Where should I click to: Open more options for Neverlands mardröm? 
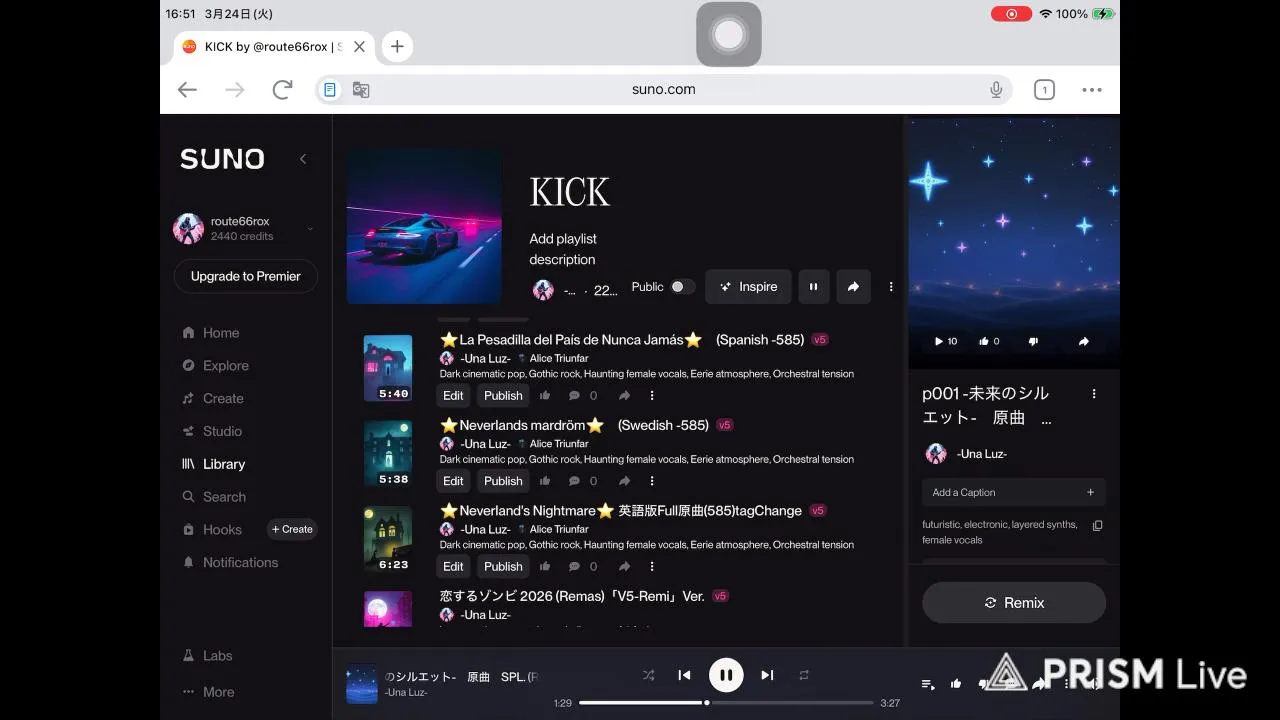652,481
